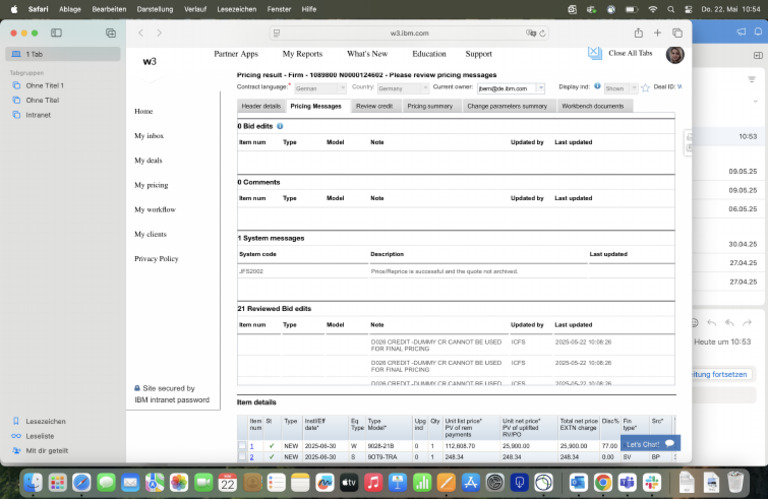Open Slack from the Dock
The image size is (768, 499).
click(652, 483)
